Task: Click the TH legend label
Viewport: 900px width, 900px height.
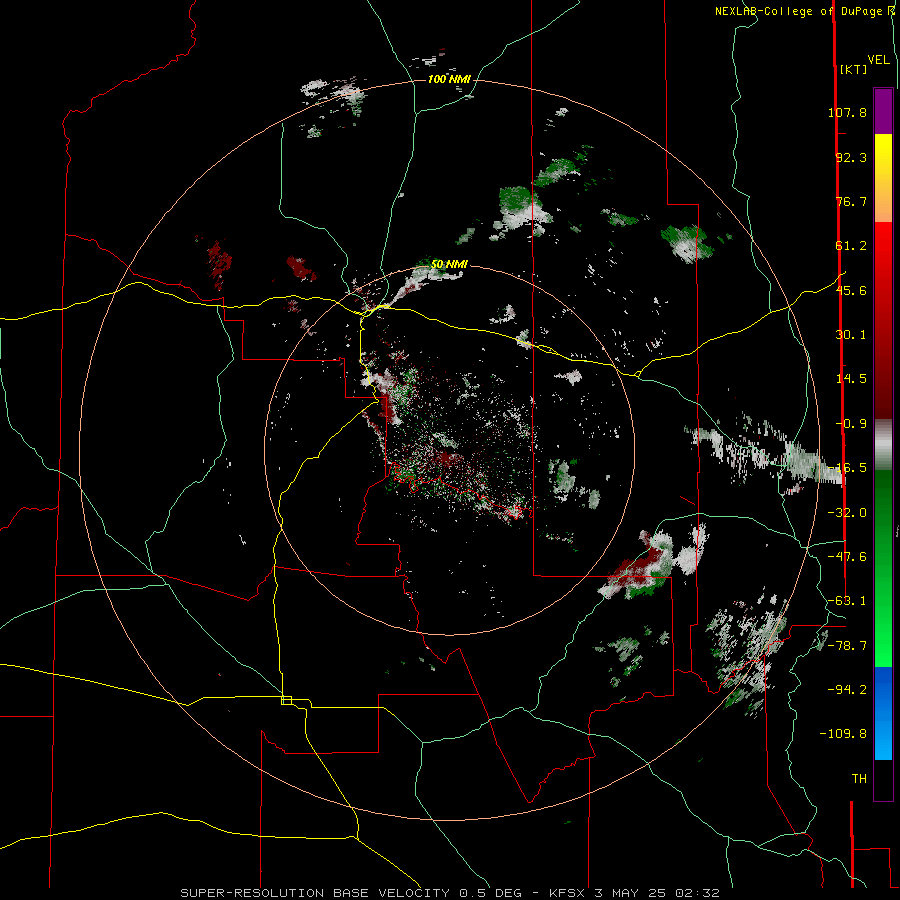Action: [859, 779]
